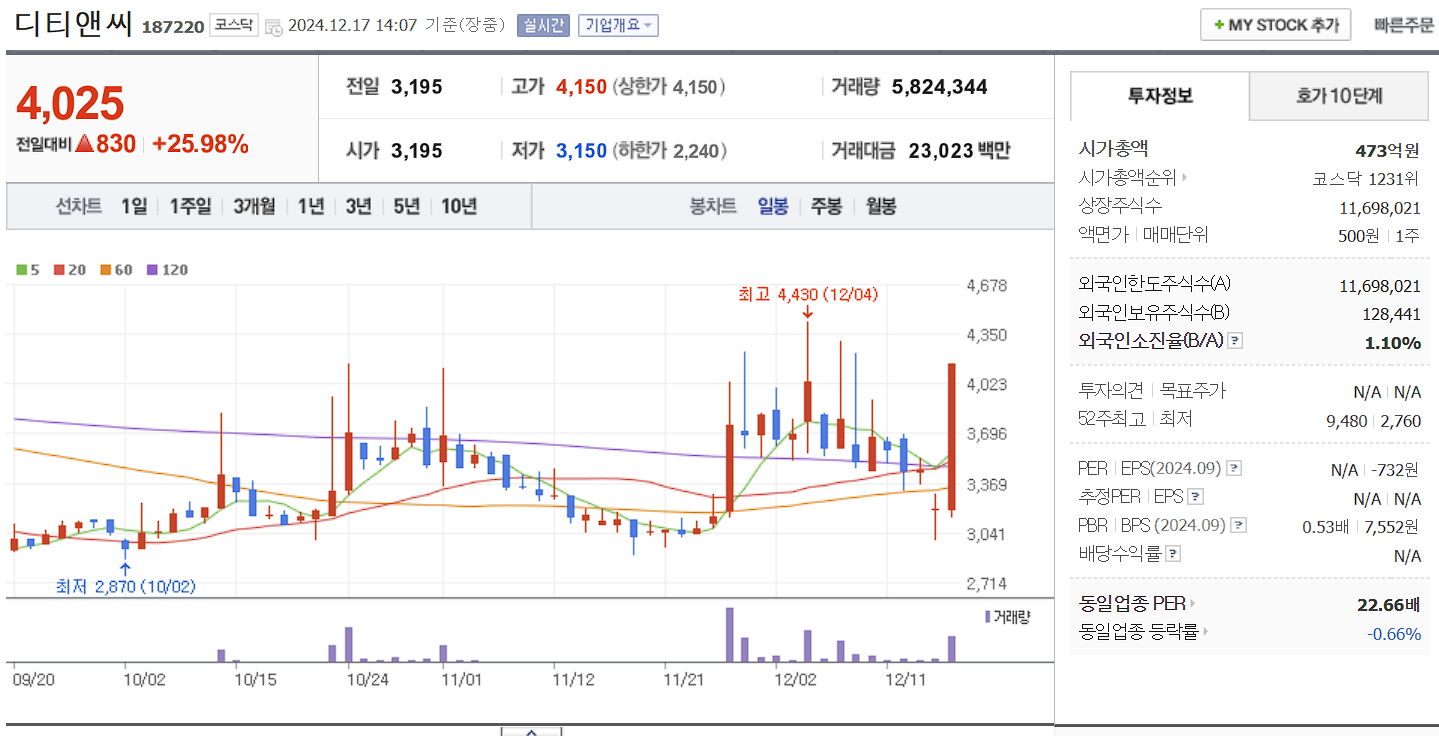Image resolution: width=1439 pixels, height=736 pixels.
Task: Expand 동일업종 PER detail arrow
Action: coord(1193,604)
